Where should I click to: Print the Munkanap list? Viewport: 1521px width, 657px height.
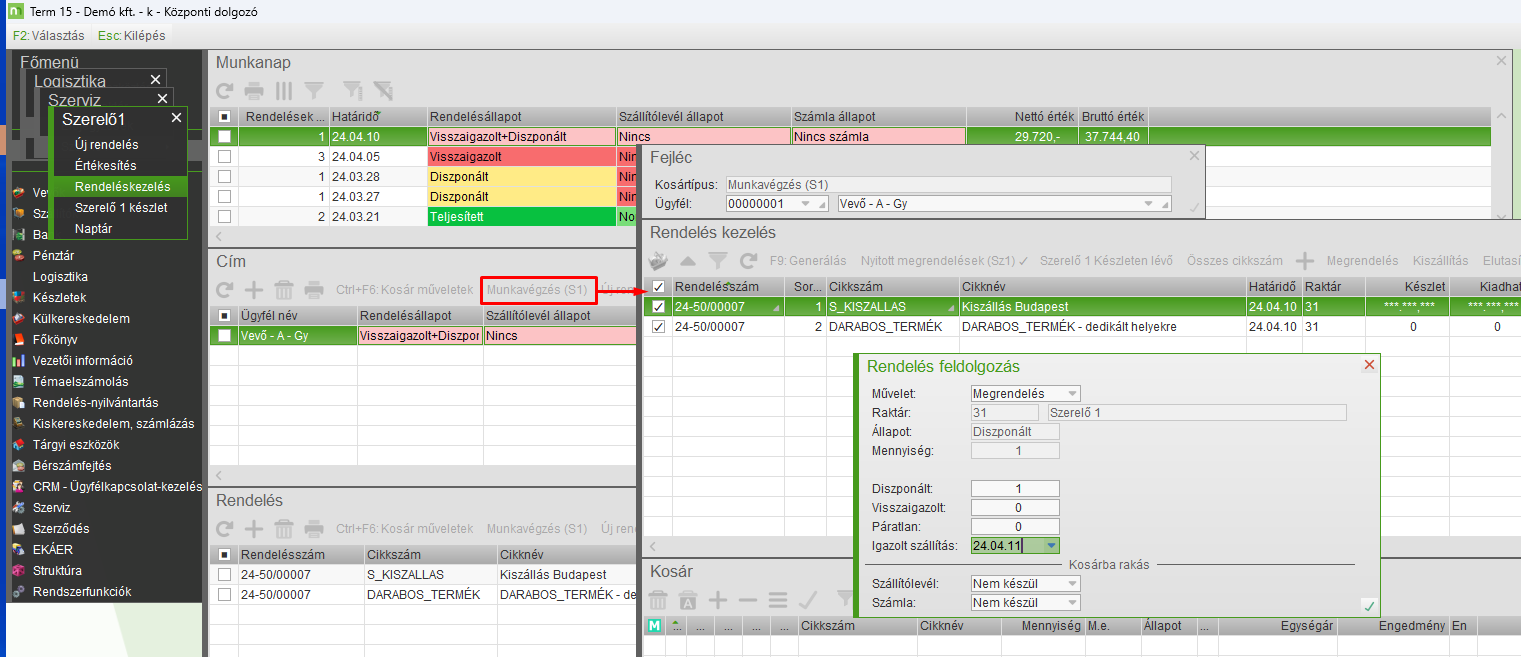click(x=254, y=90)
